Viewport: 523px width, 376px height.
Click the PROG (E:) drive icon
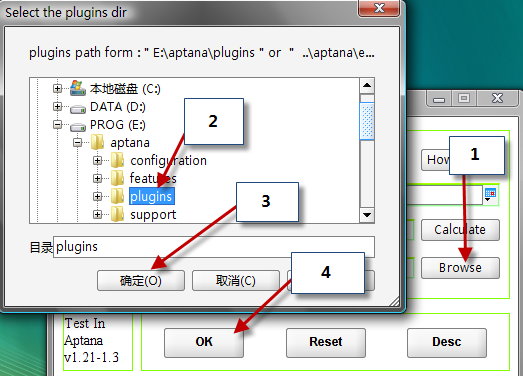pos(78,126)
